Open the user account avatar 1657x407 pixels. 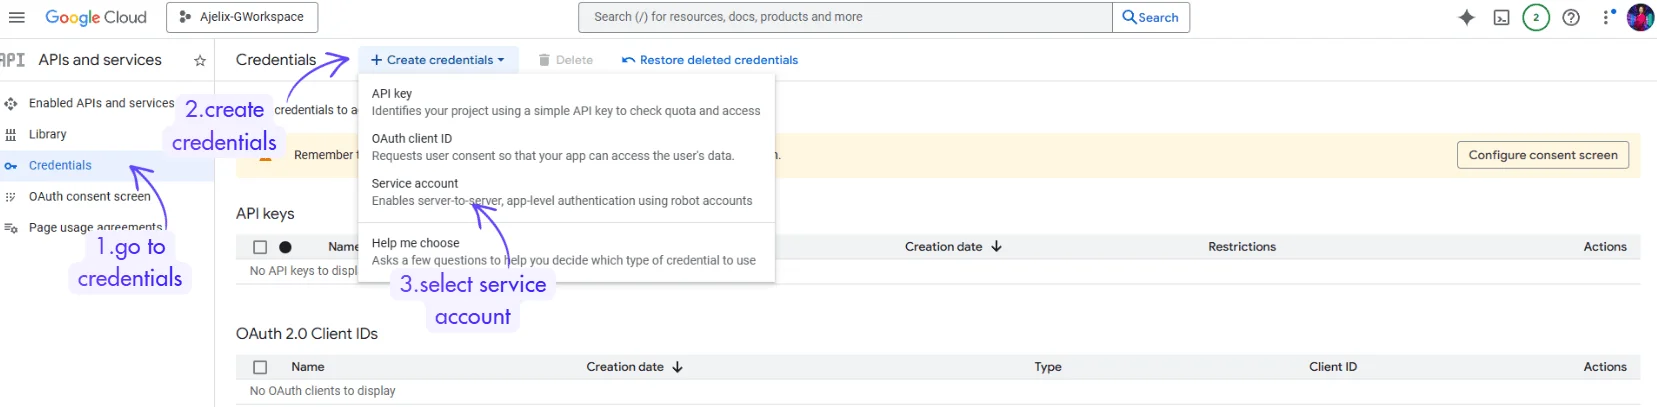1640,17
